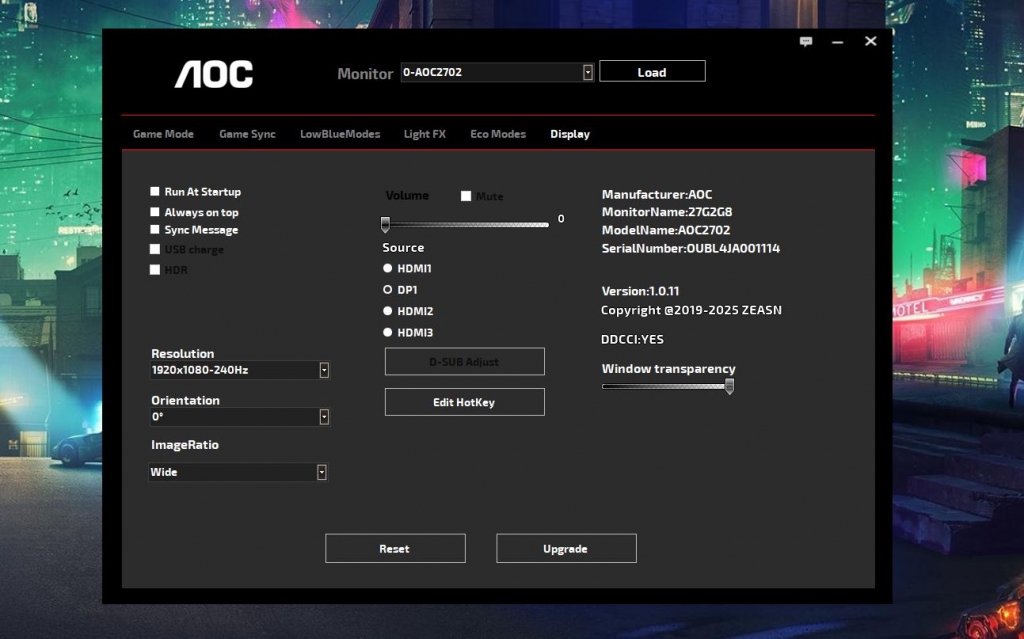This screenshot has height=639, width=1024.
Task: Switch to the Game Mode tab
Action: coord(163,134)
